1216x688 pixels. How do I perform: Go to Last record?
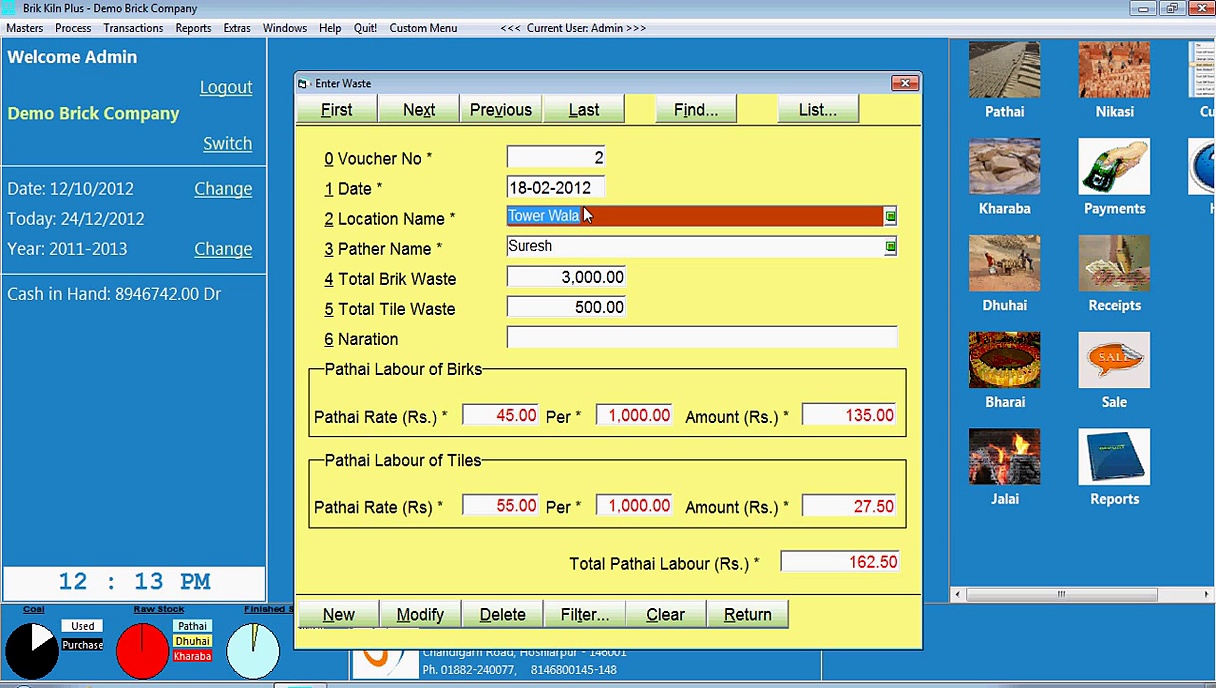(584, 109)
